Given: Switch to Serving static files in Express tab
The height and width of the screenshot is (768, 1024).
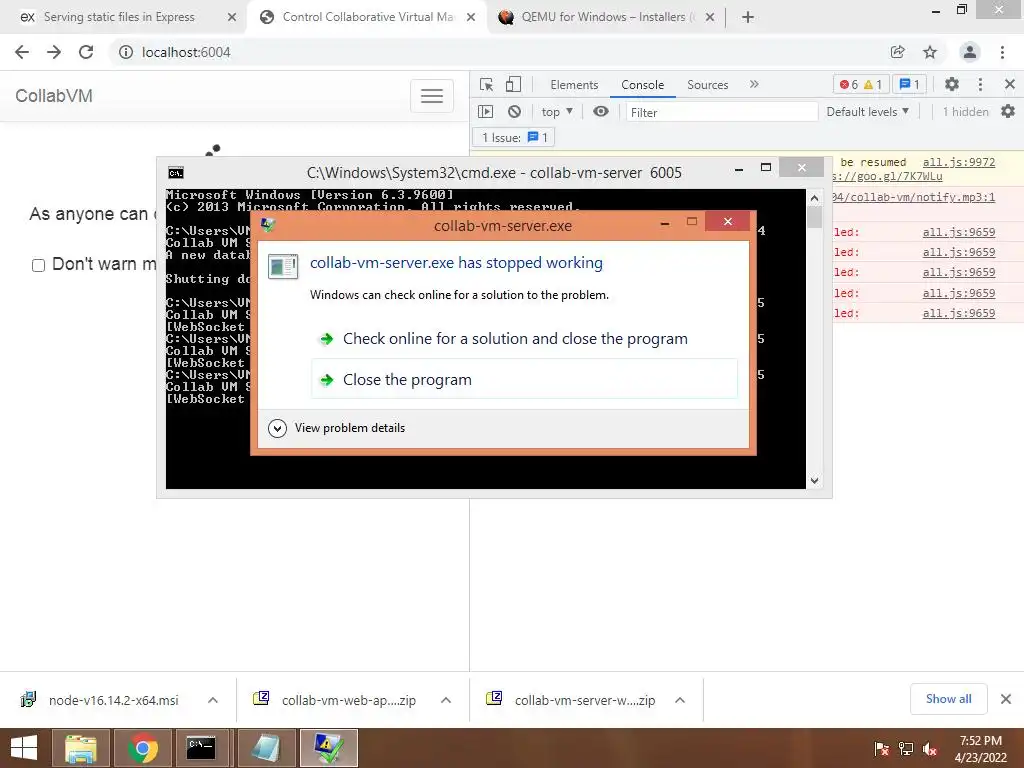Looking at the screenshot, I should pyautogui.click(x=119, y=17).
